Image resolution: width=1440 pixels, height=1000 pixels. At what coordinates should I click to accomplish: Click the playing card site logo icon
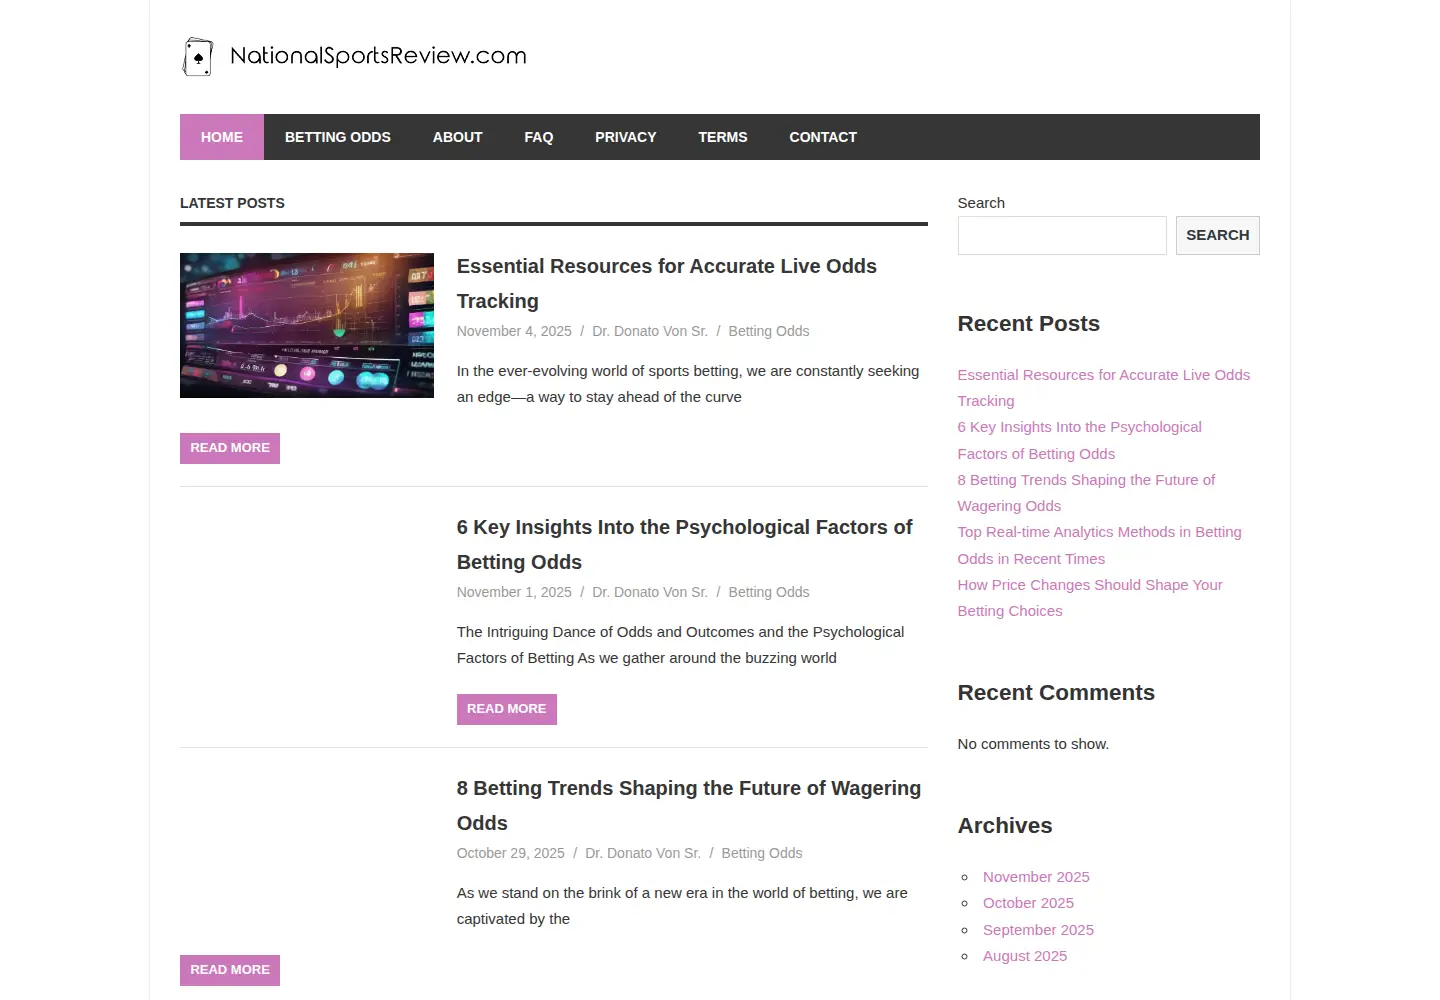(198, 57)
